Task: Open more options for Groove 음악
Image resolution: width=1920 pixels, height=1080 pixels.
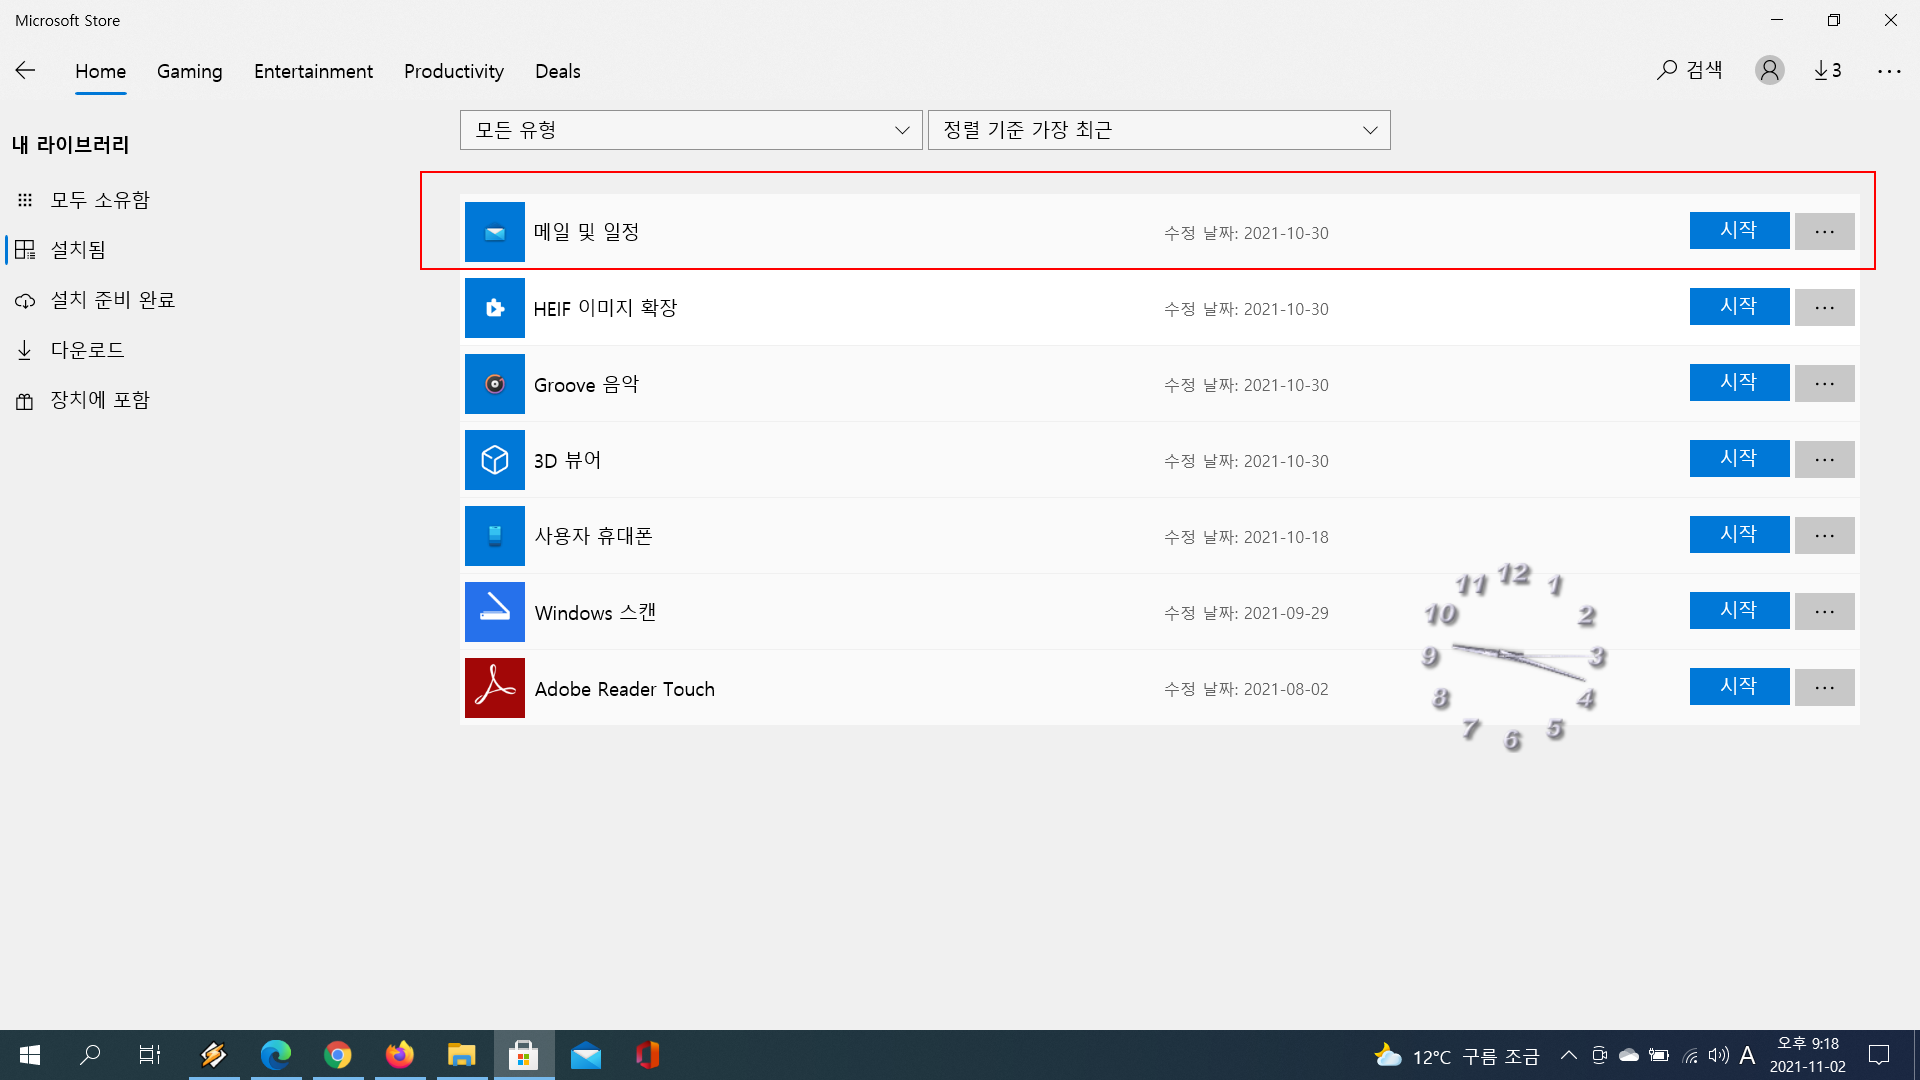Action: point(1824,383)
